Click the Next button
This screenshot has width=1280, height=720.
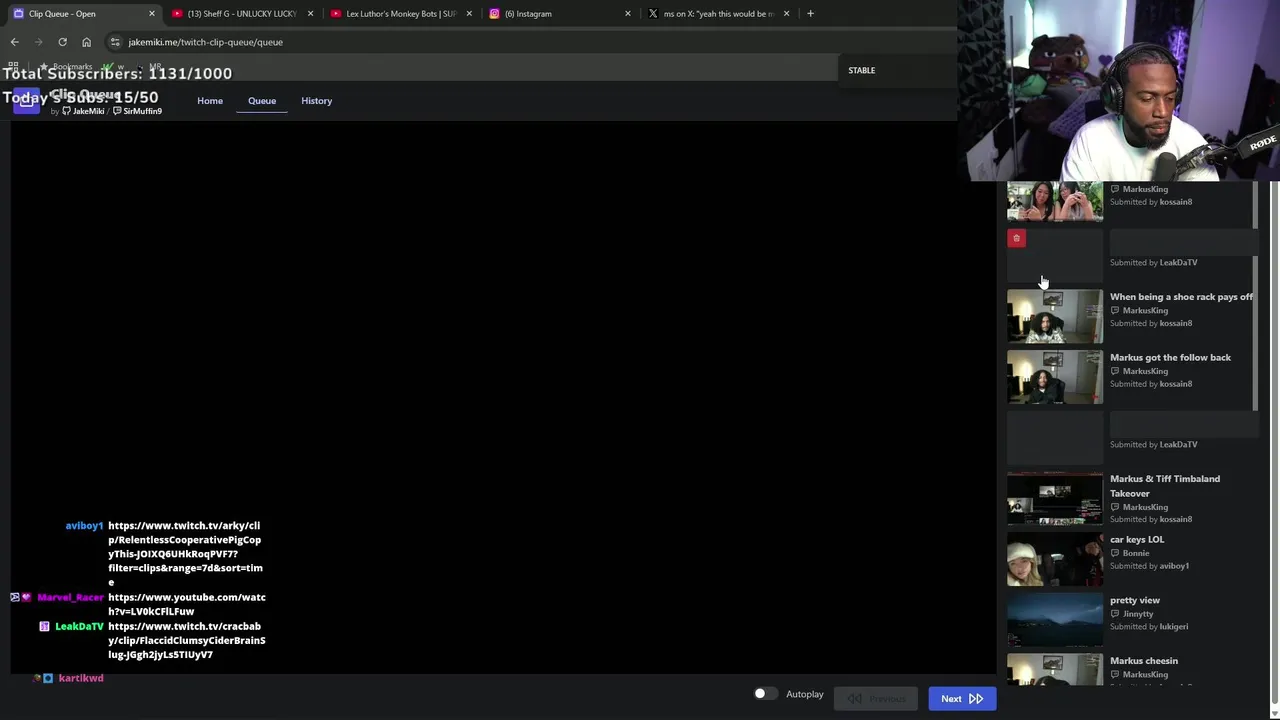click(962, 699)
